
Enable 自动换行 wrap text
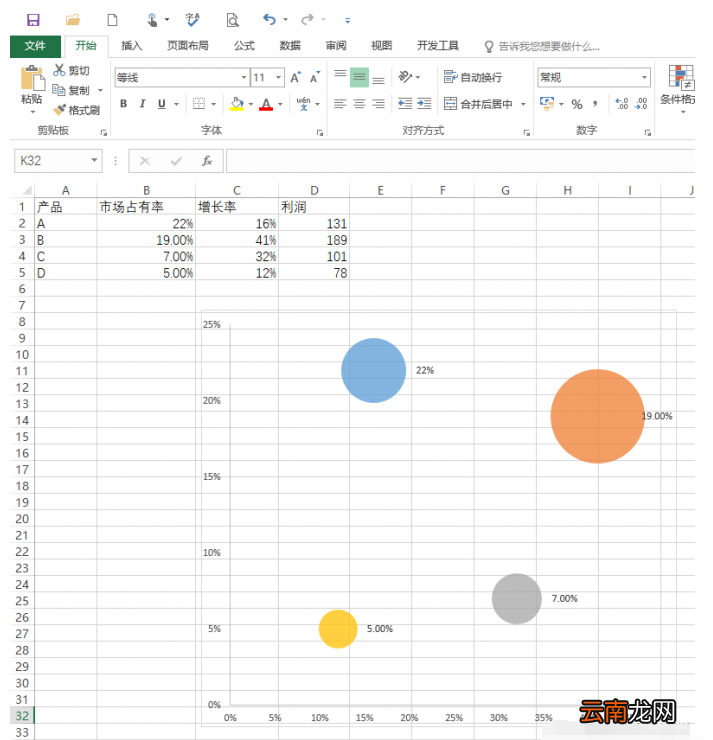[x=473, y=77]
